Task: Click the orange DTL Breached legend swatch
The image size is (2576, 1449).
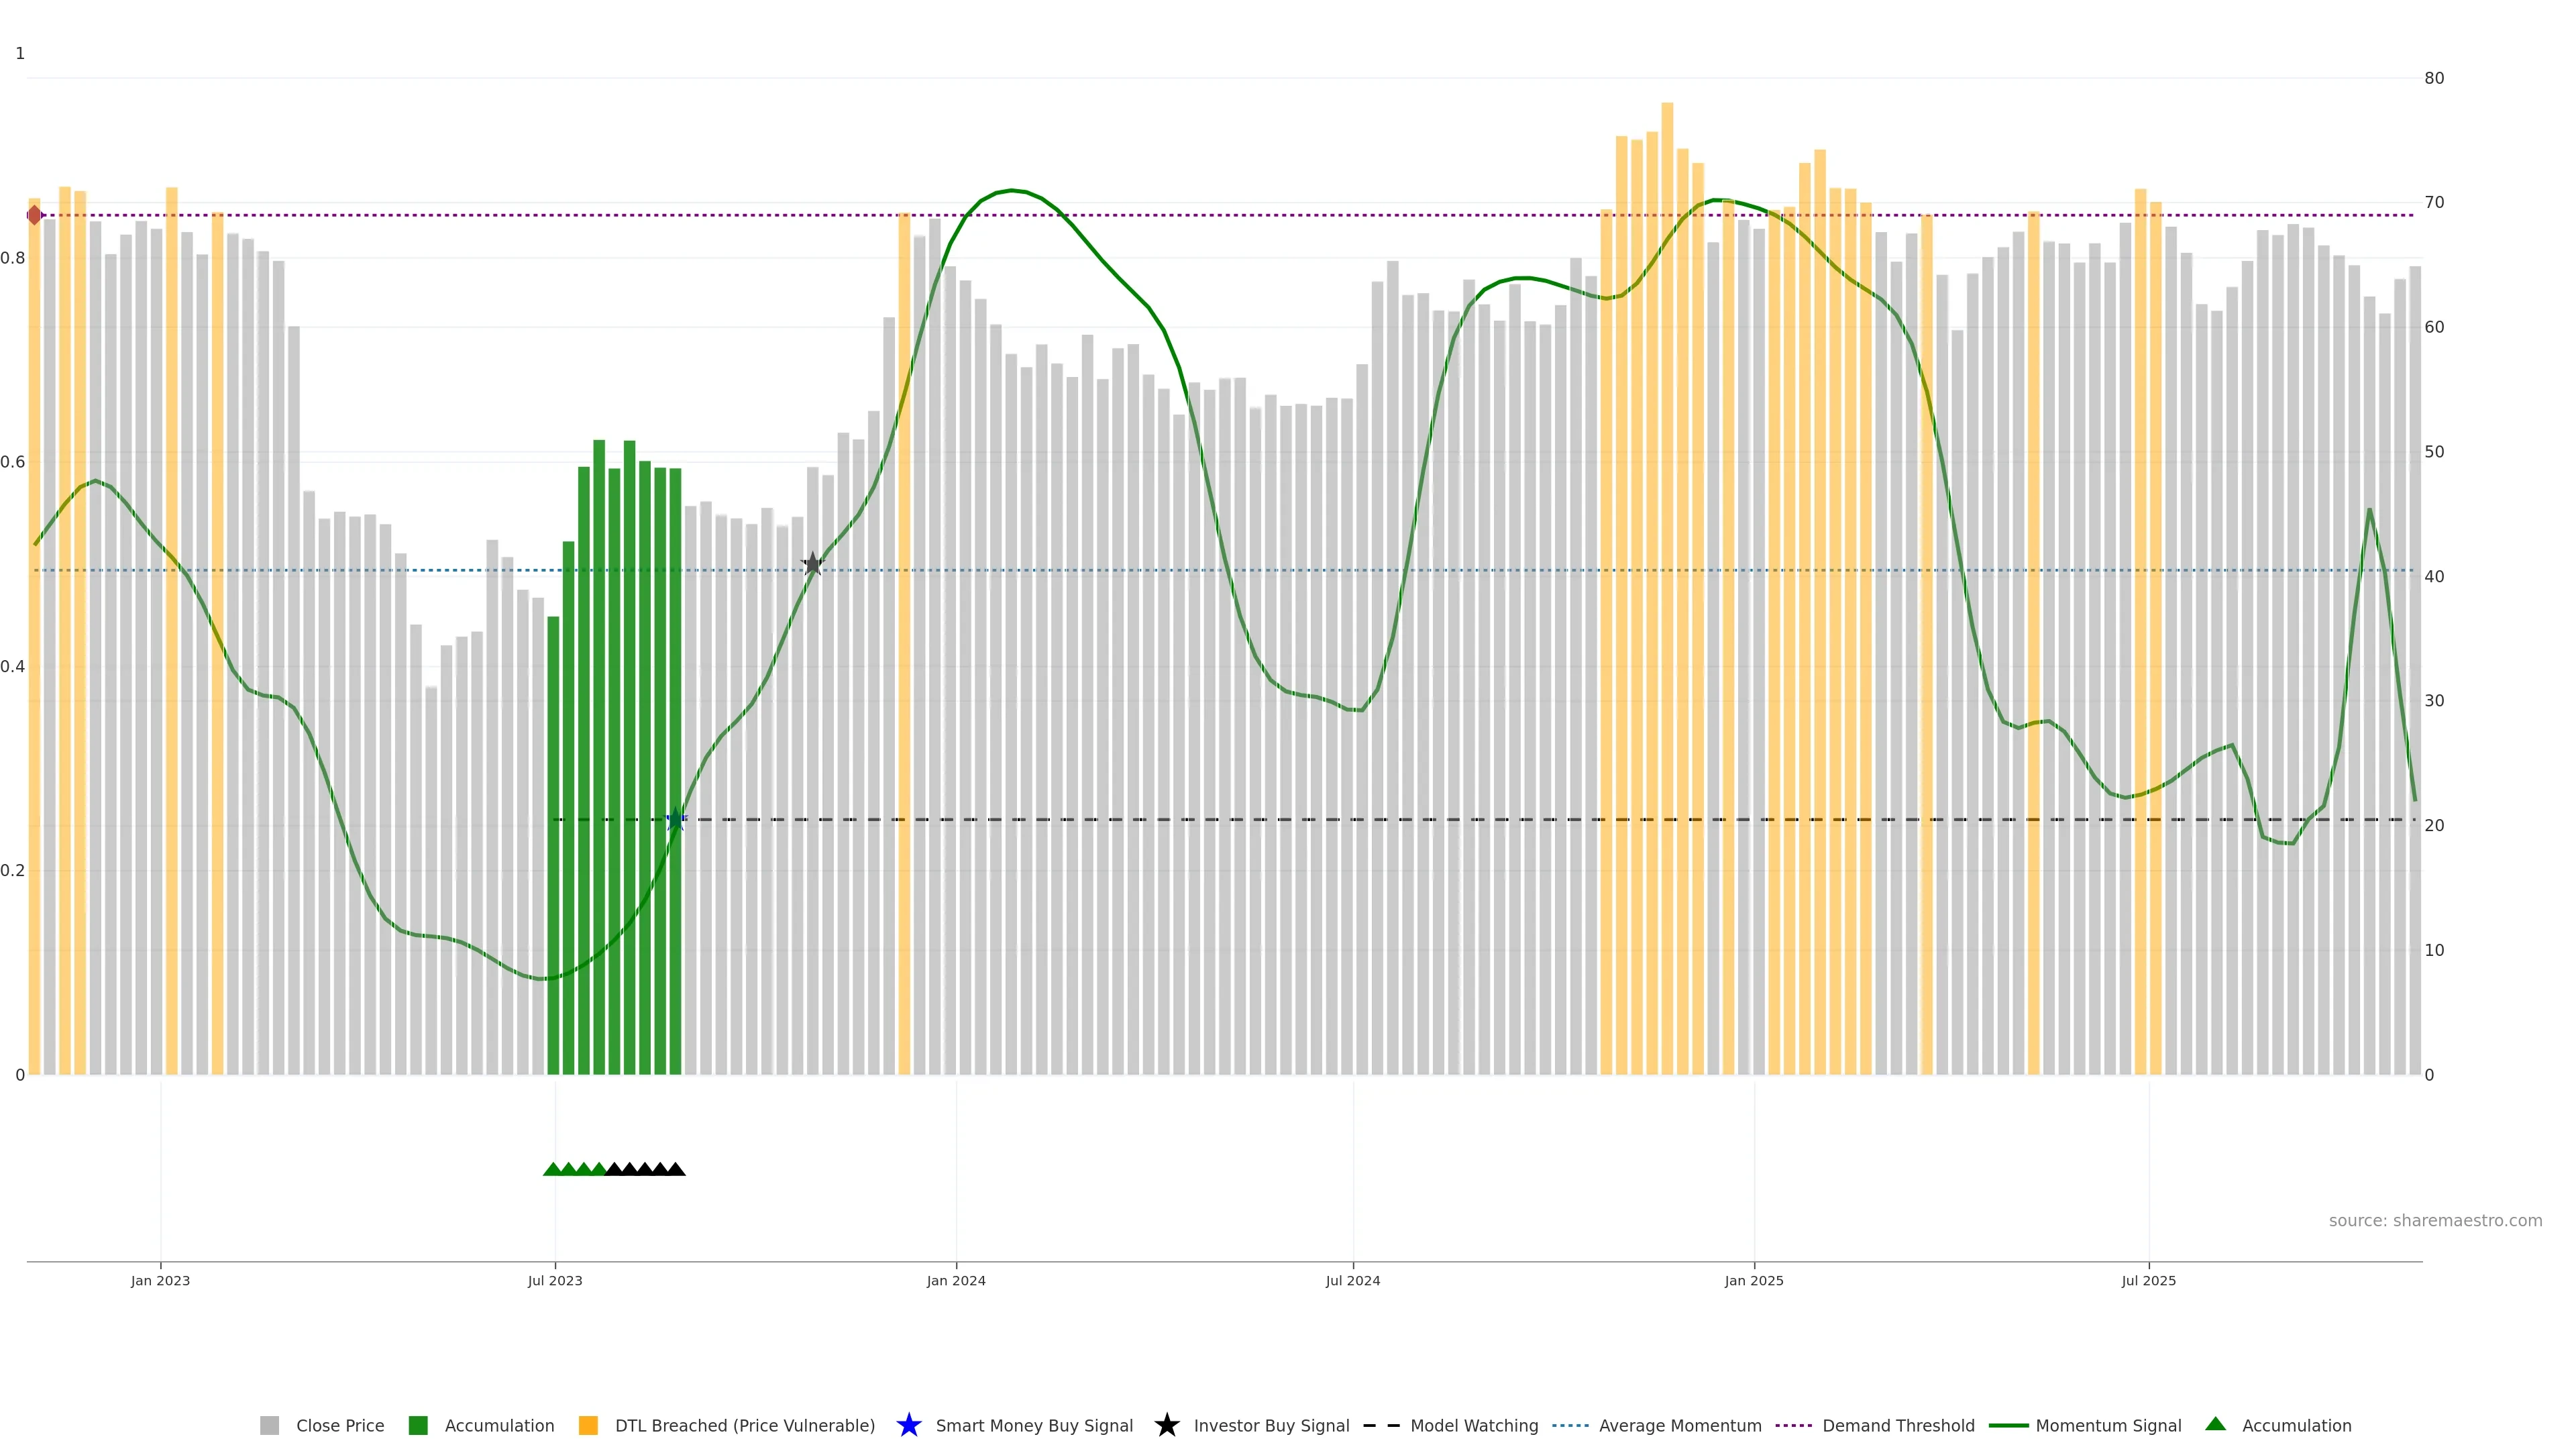Action: point(588,1426)
